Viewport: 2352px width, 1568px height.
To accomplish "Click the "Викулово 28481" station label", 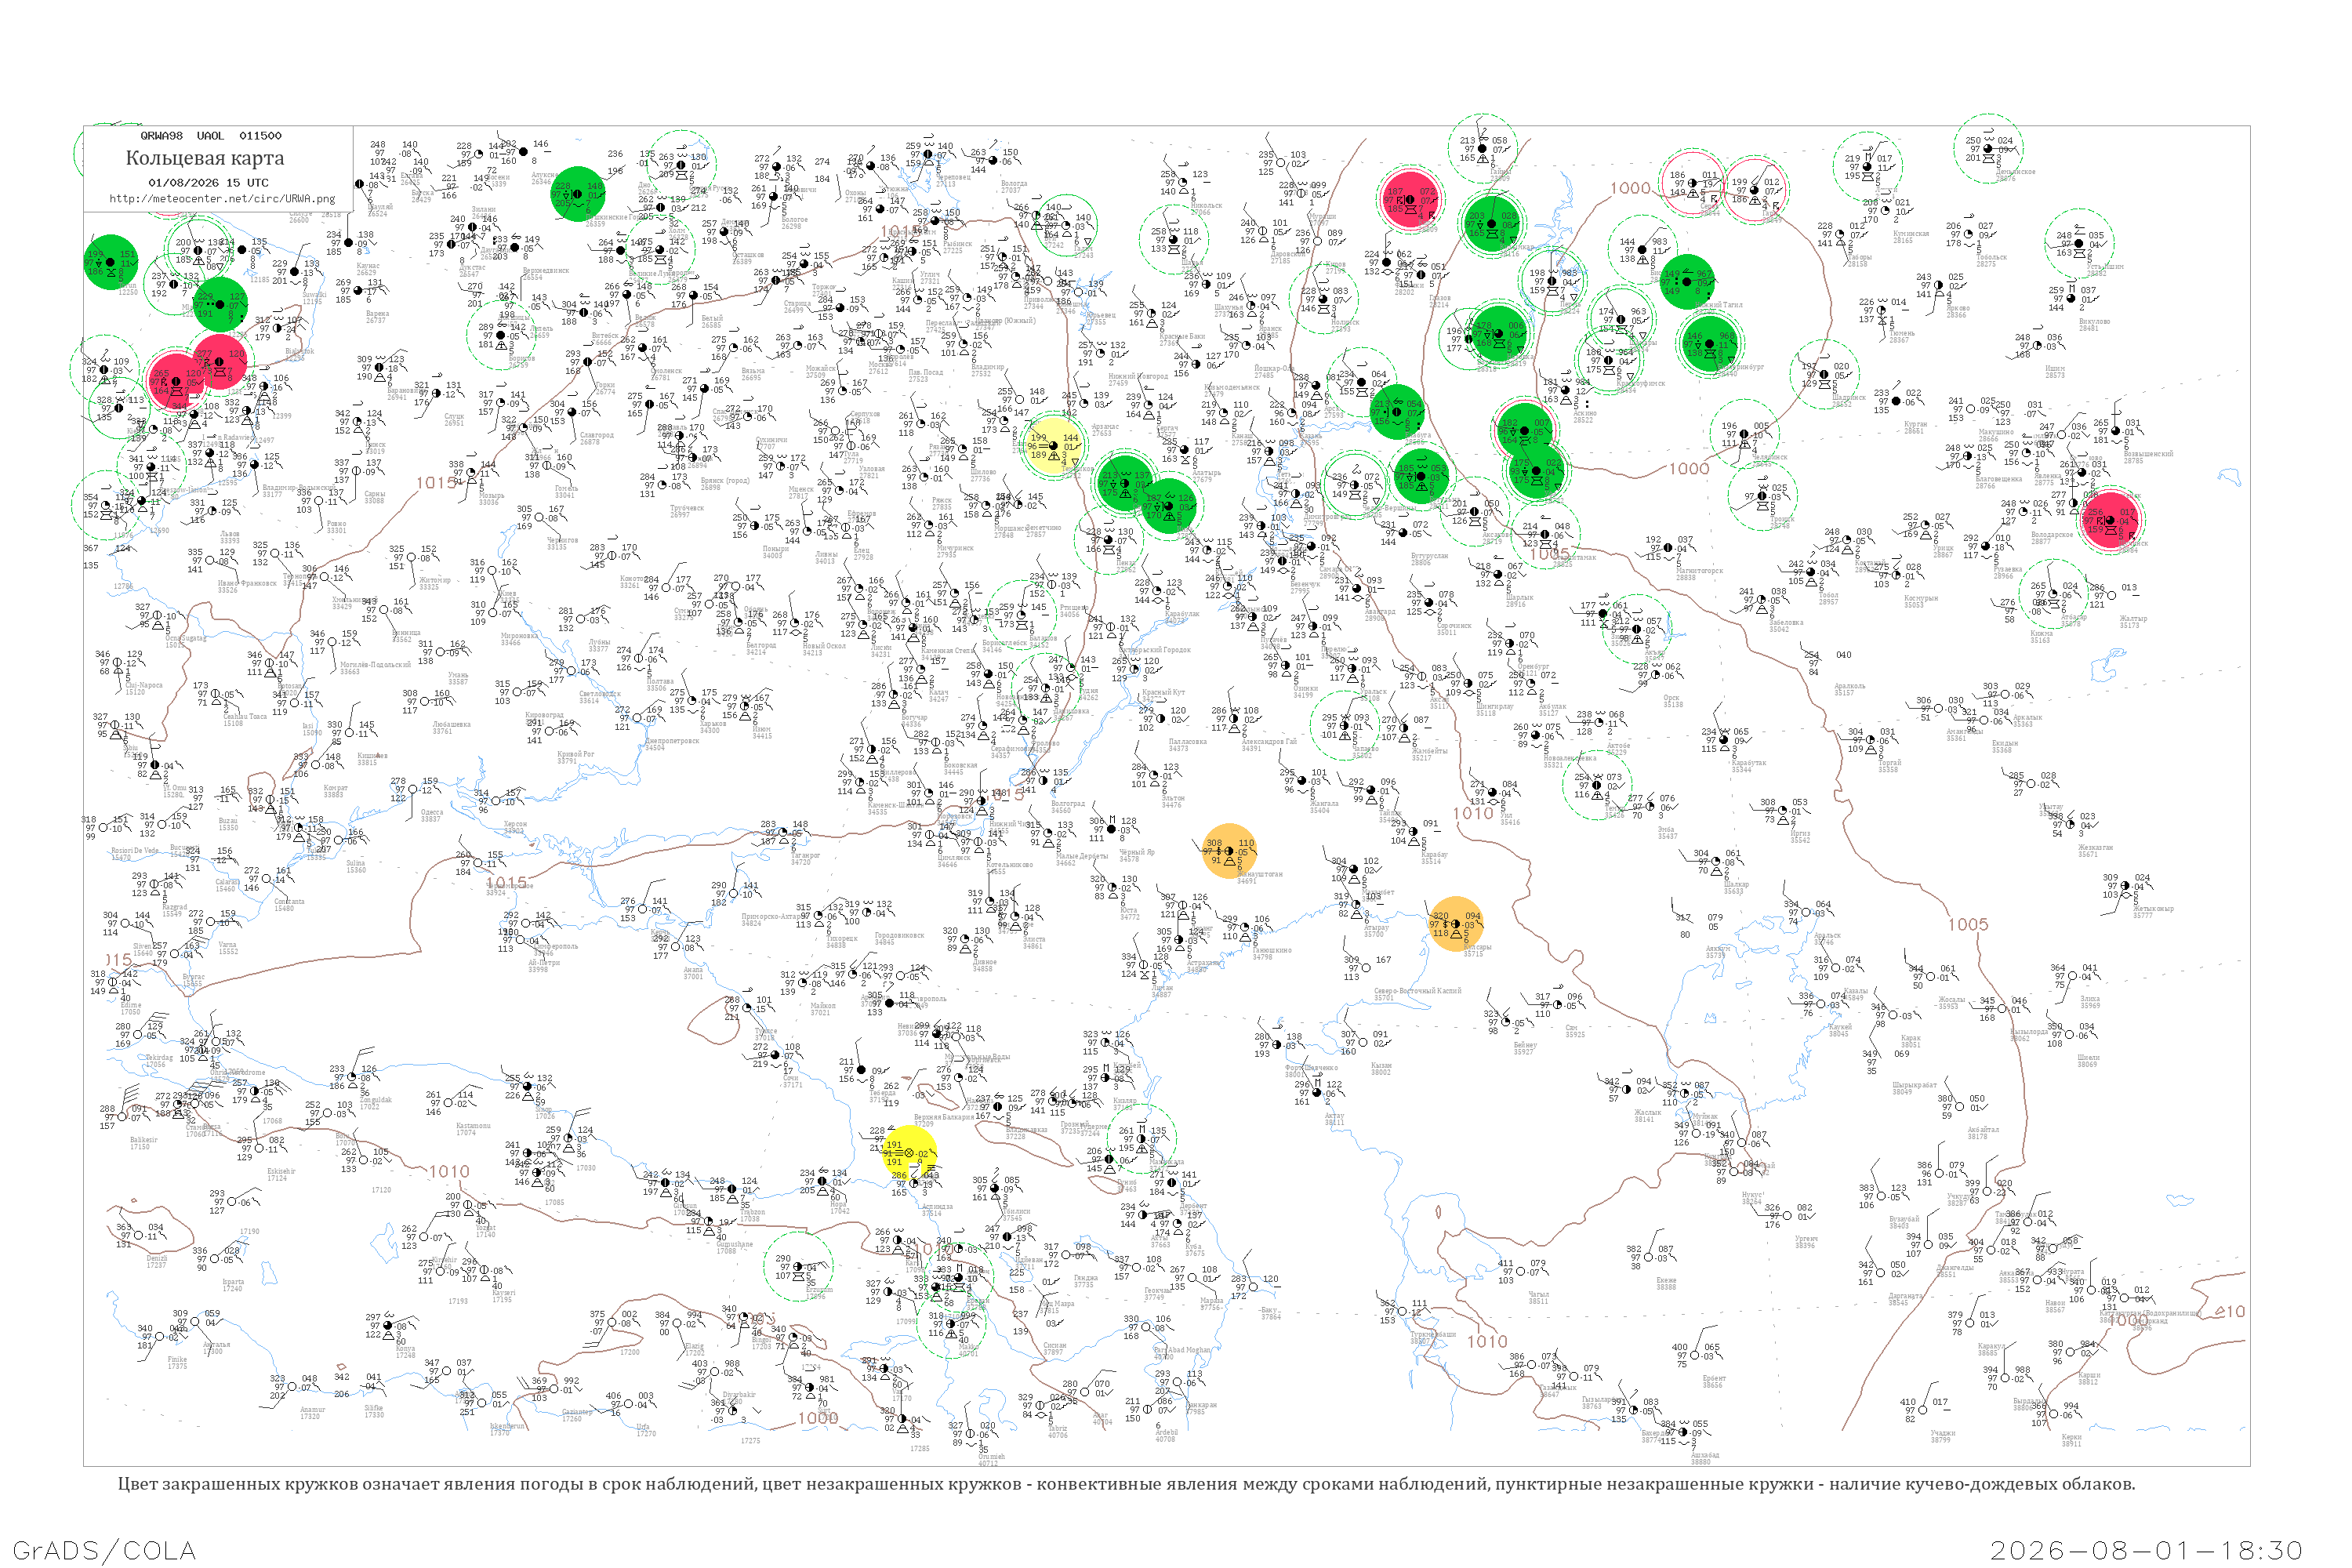I will point(2095,324).
